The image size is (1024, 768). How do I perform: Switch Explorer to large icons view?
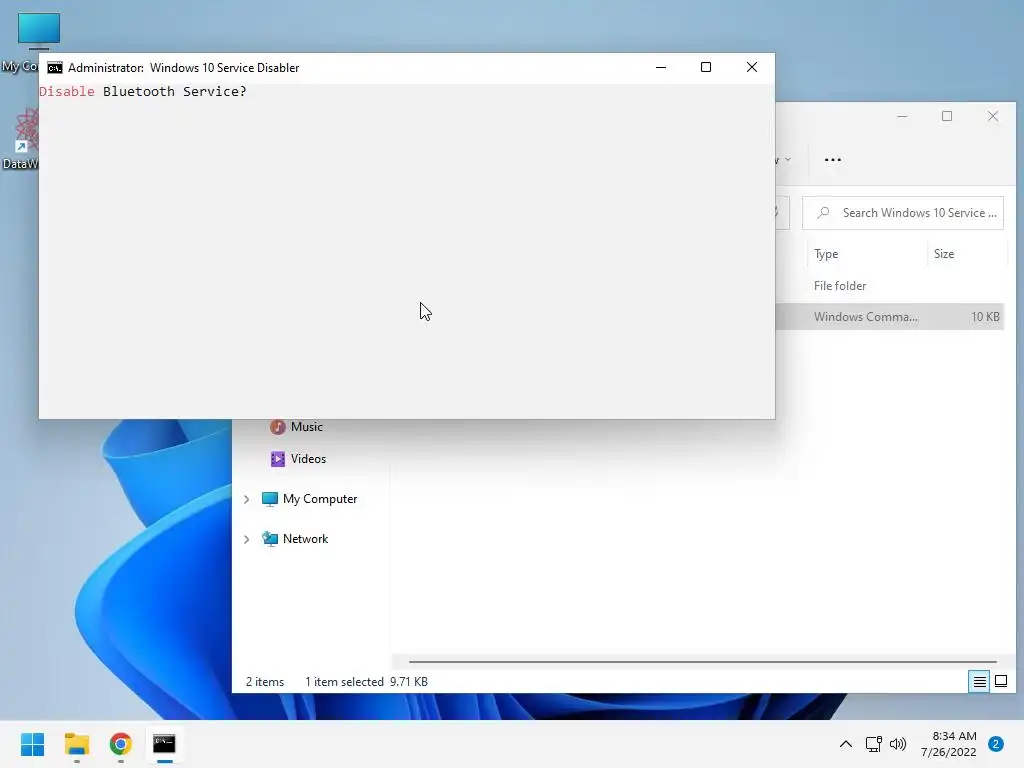click(x=1000, y=682)
